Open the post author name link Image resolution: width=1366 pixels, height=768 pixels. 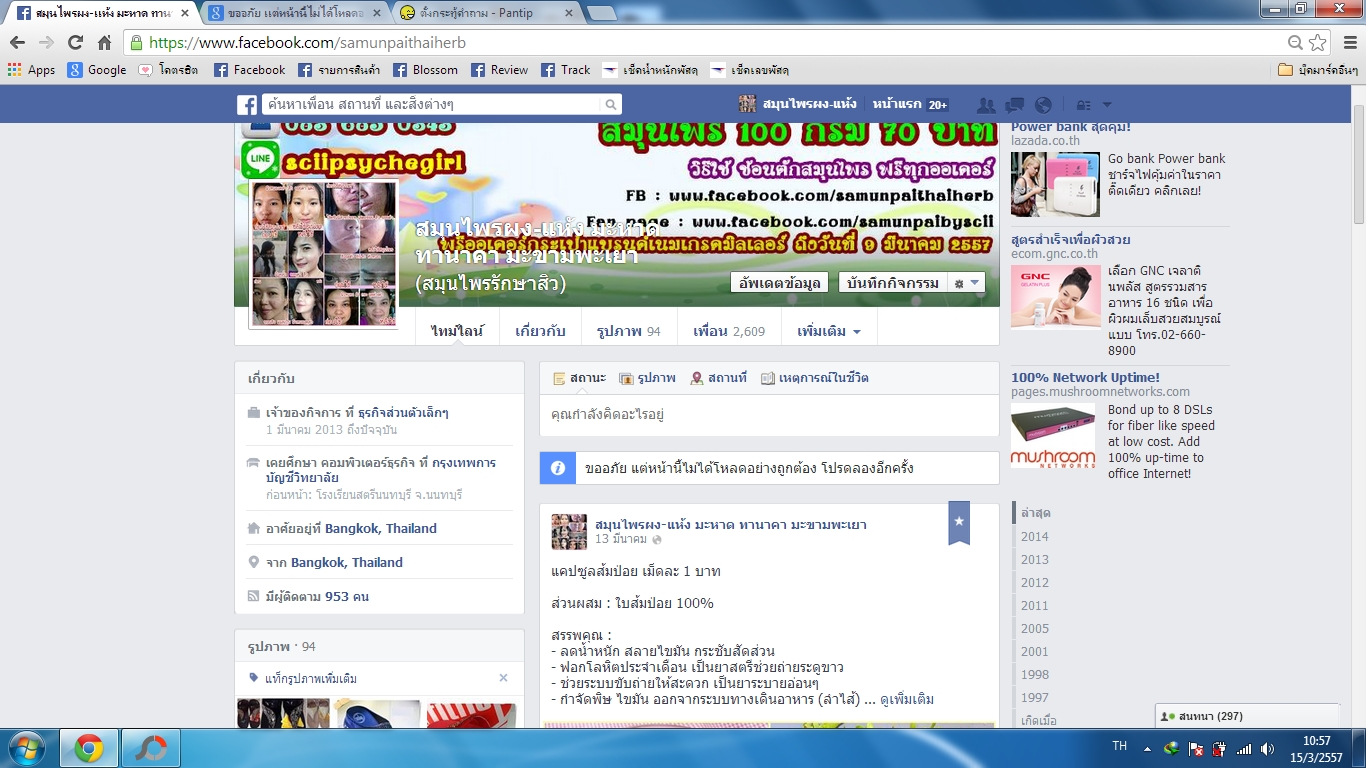coord(730,524)
